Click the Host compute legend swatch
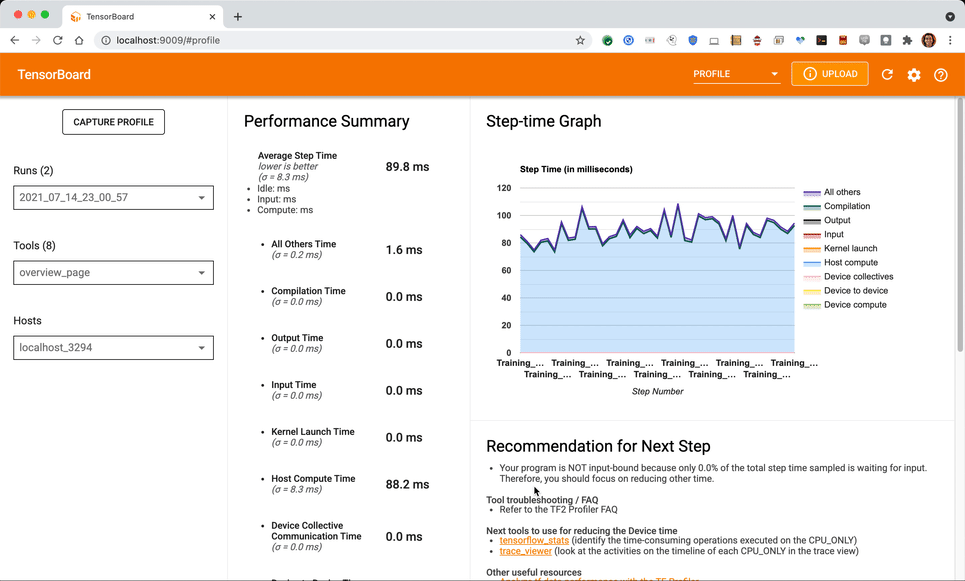 pyautogui.click(x=812, y=263)
